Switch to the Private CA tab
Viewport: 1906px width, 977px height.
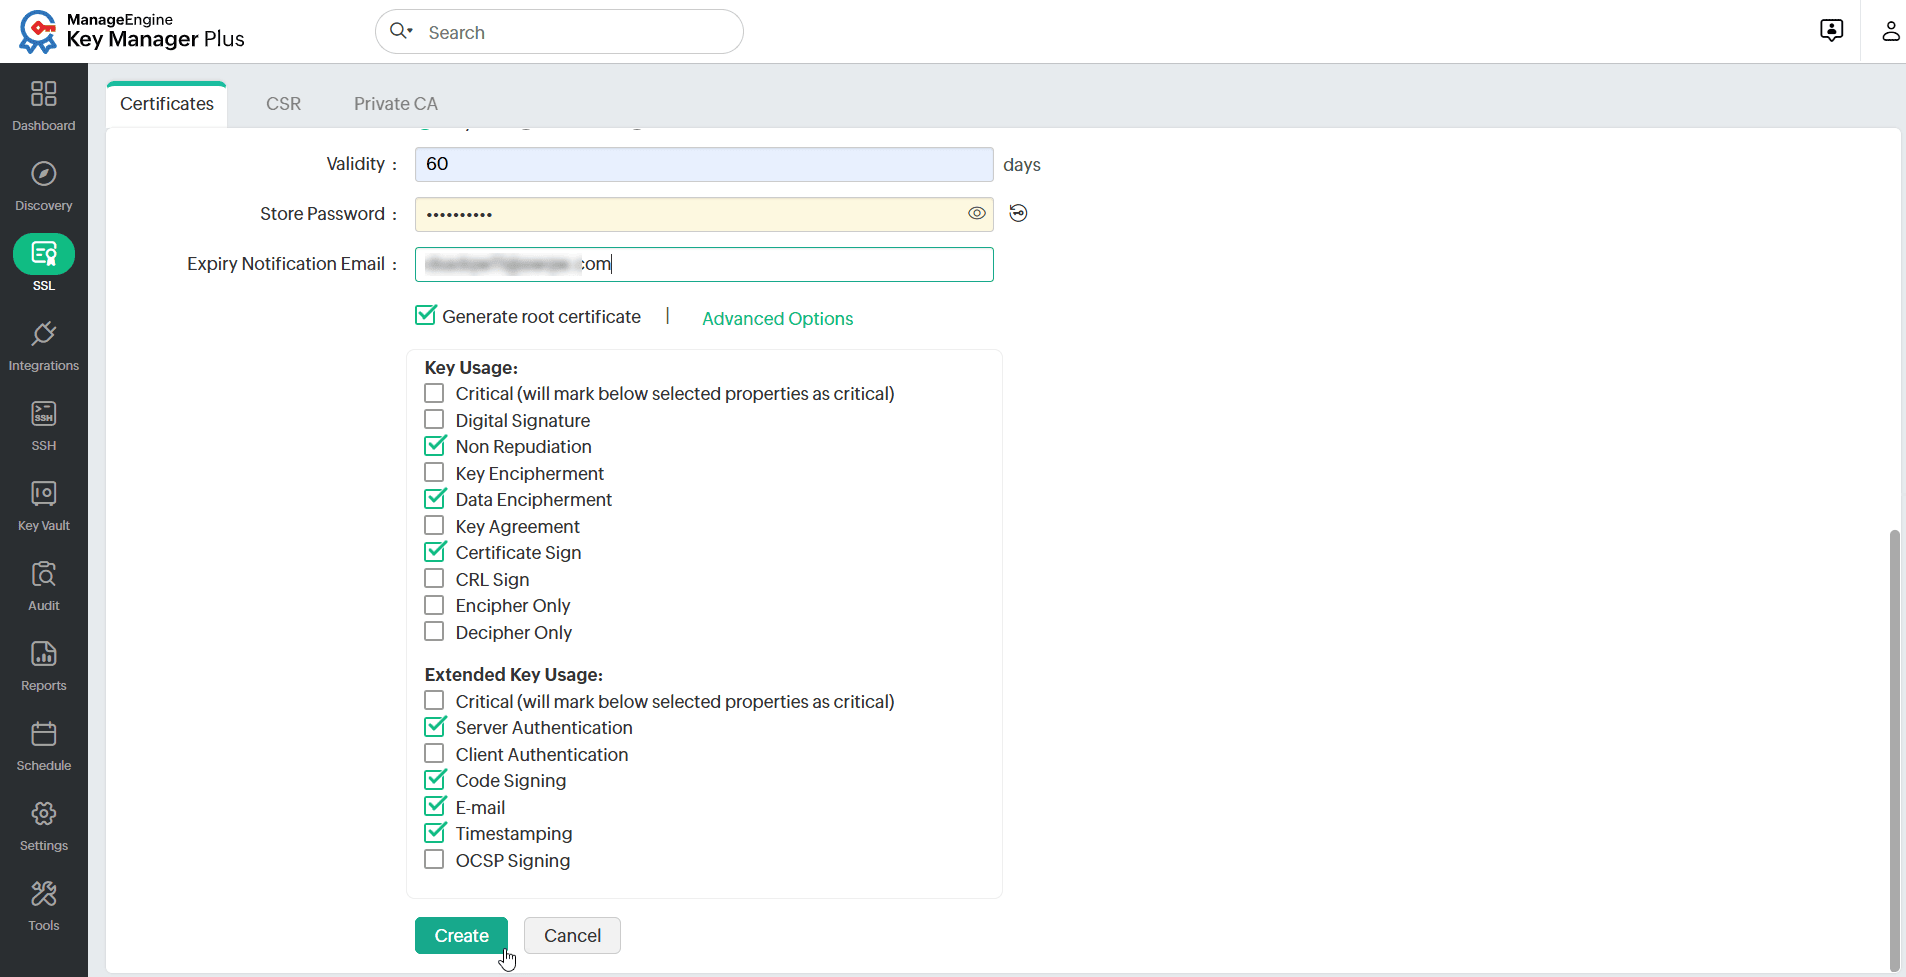[396, 104]
